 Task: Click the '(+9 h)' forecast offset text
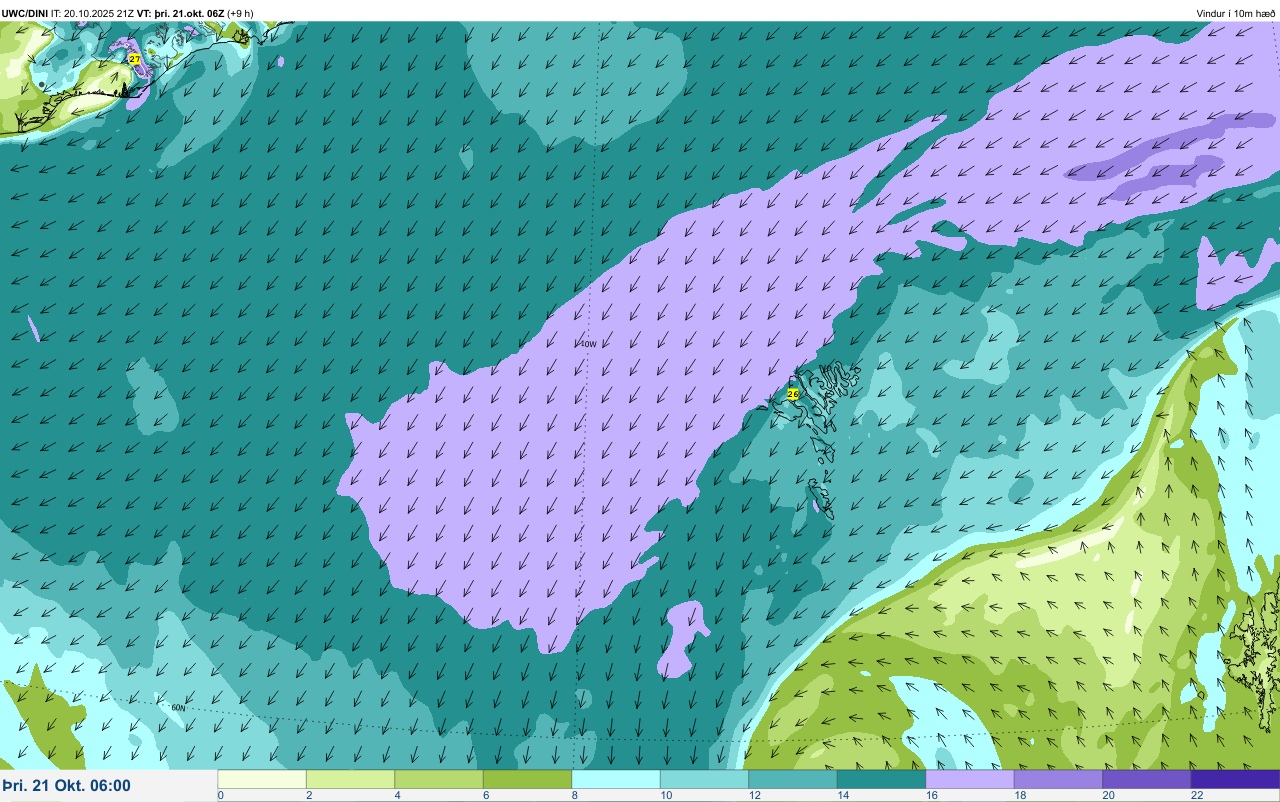click(240, 13)
